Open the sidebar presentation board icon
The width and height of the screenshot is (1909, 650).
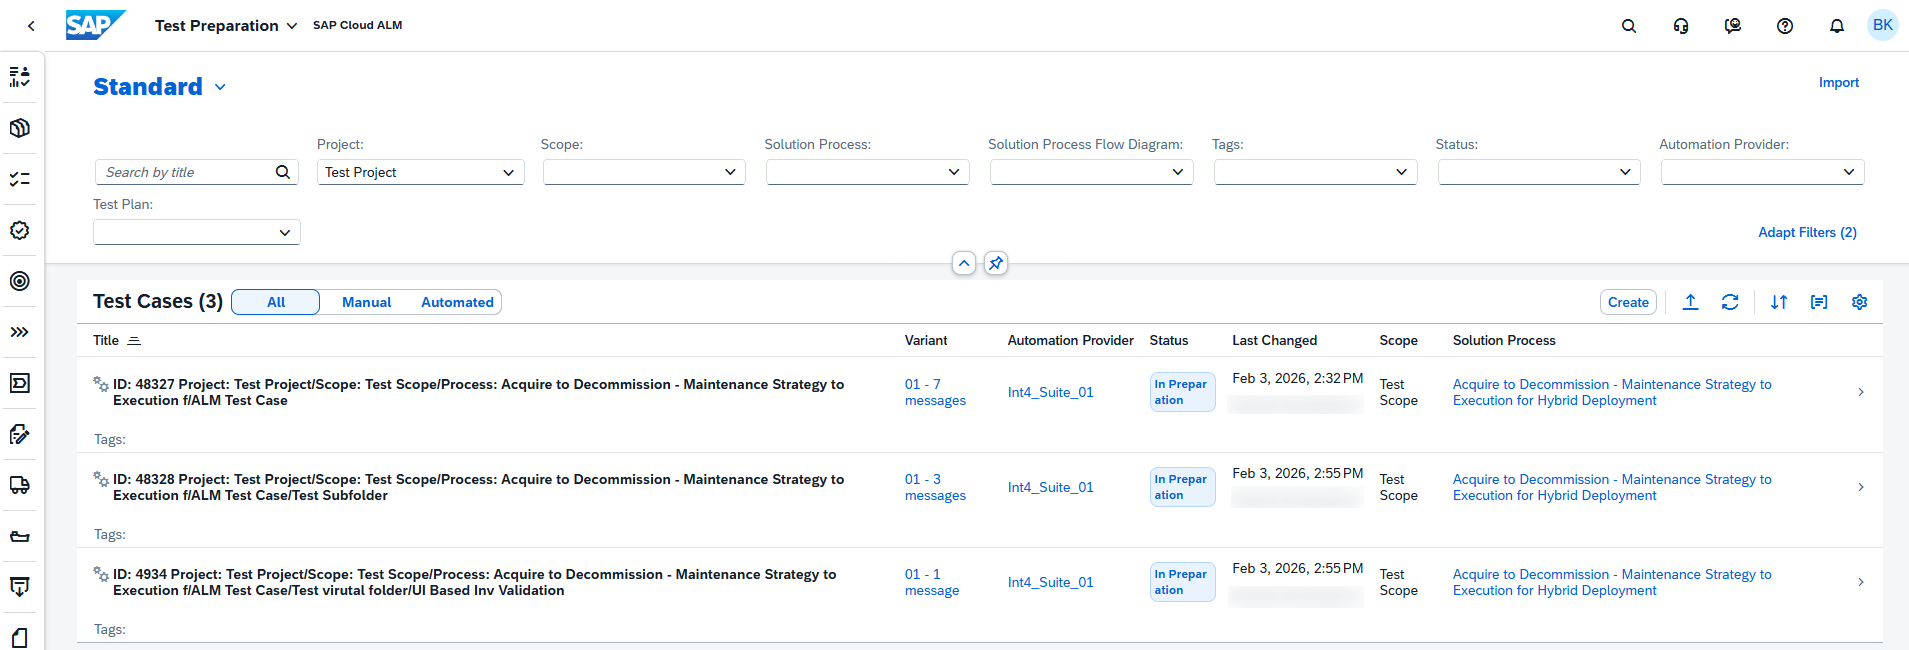point(20,587)
